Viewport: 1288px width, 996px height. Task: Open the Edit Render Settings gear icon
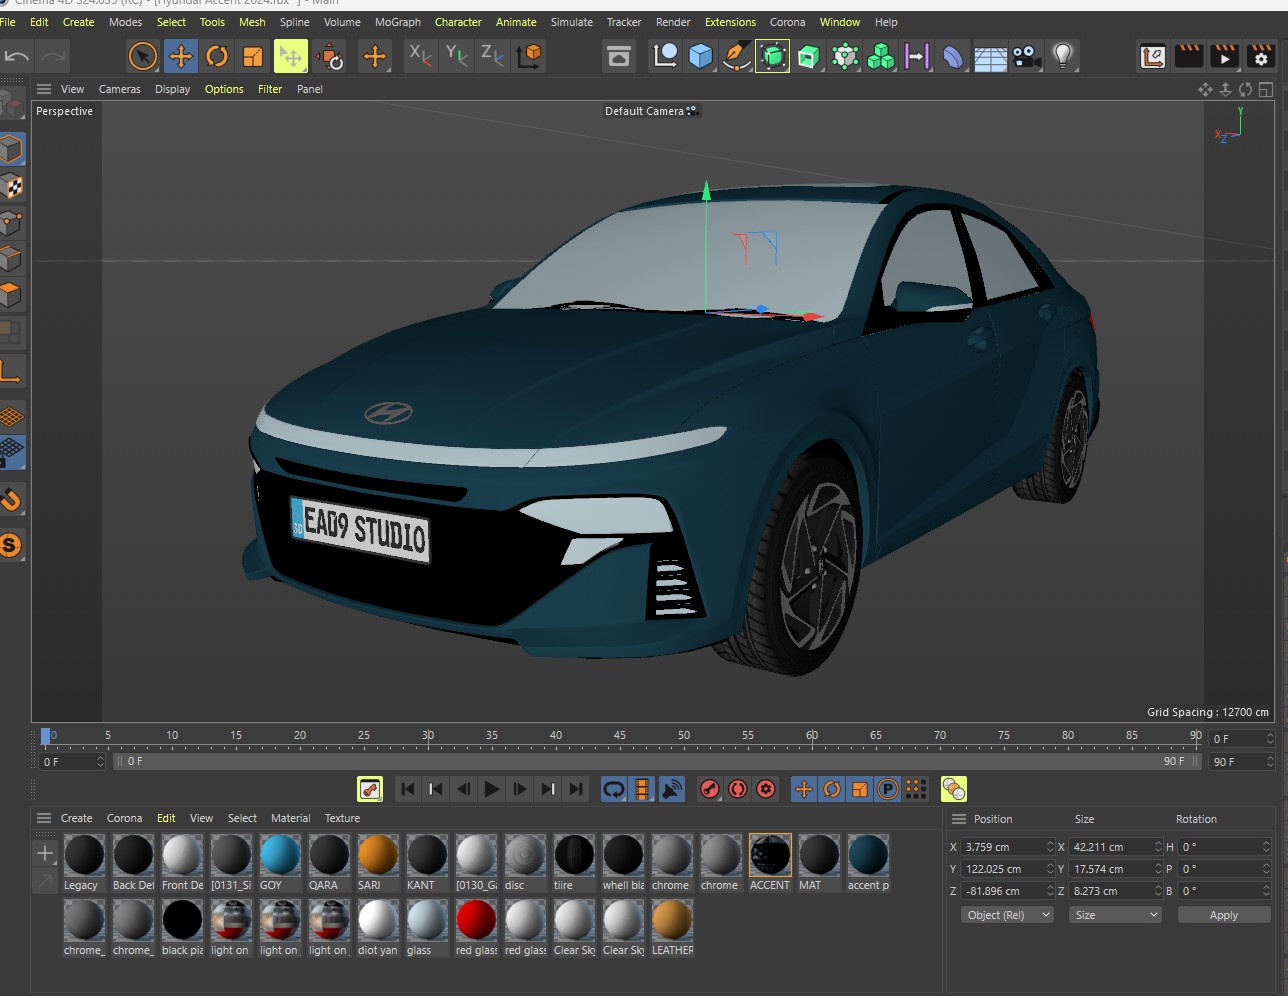[1261, 57]
